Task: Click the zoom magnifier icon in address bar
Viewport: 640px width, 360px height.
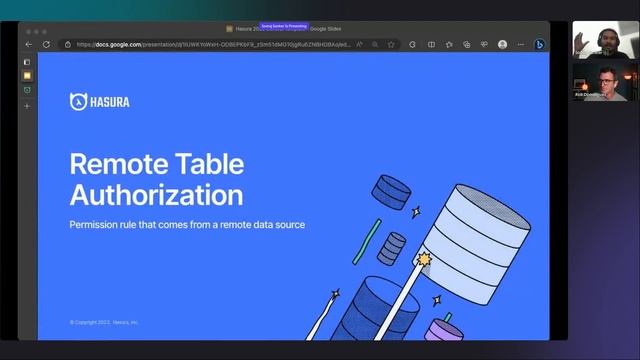Action: point(375,44)
